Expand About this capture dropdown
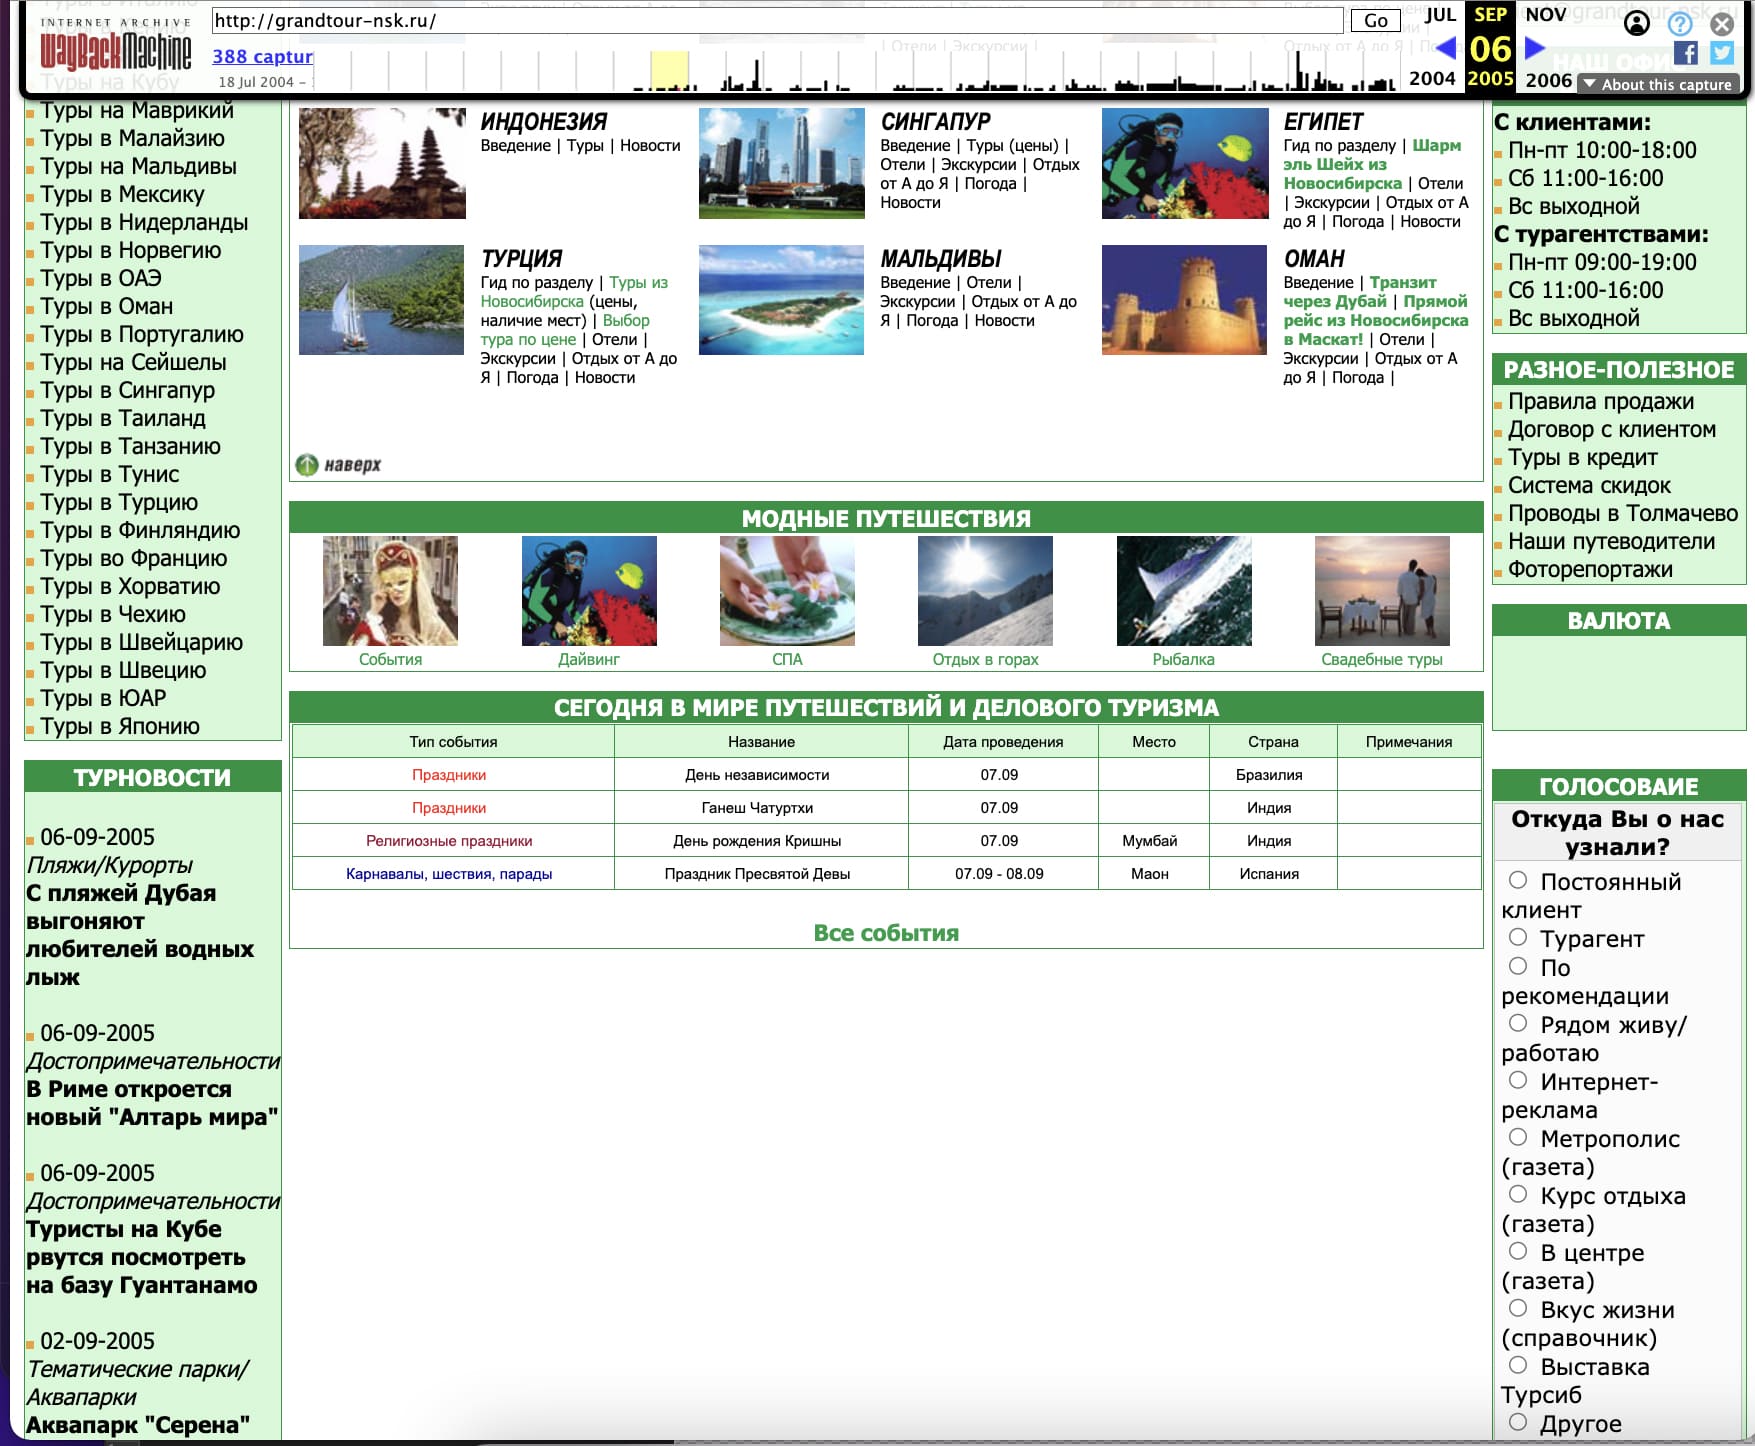The height and width of the screenshot is (1446, 1755). coord(1658,85)
